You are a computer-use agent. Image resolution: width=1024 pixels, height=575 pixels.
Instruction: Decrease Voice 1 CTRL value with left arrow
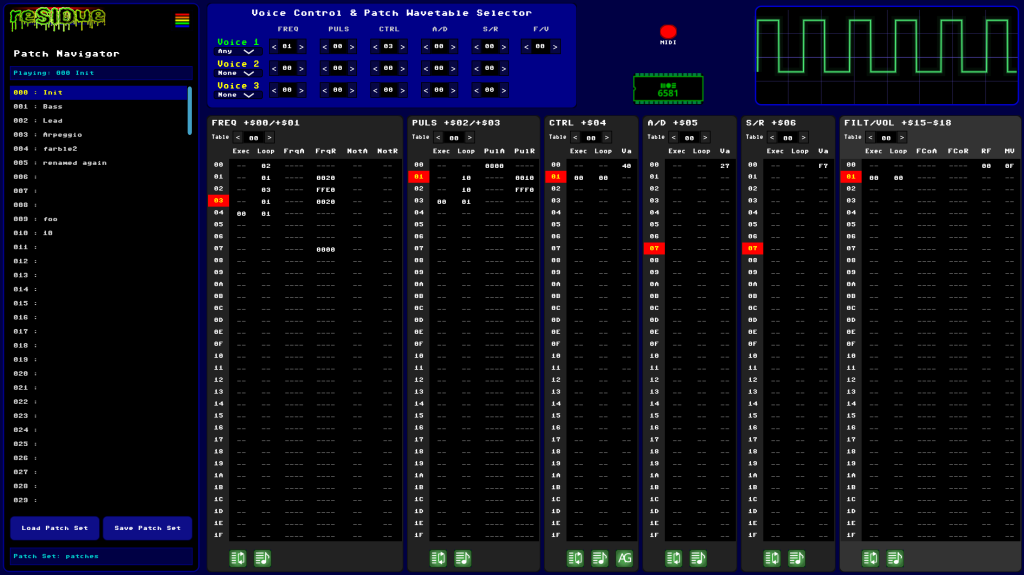click(x=376, y=47)
